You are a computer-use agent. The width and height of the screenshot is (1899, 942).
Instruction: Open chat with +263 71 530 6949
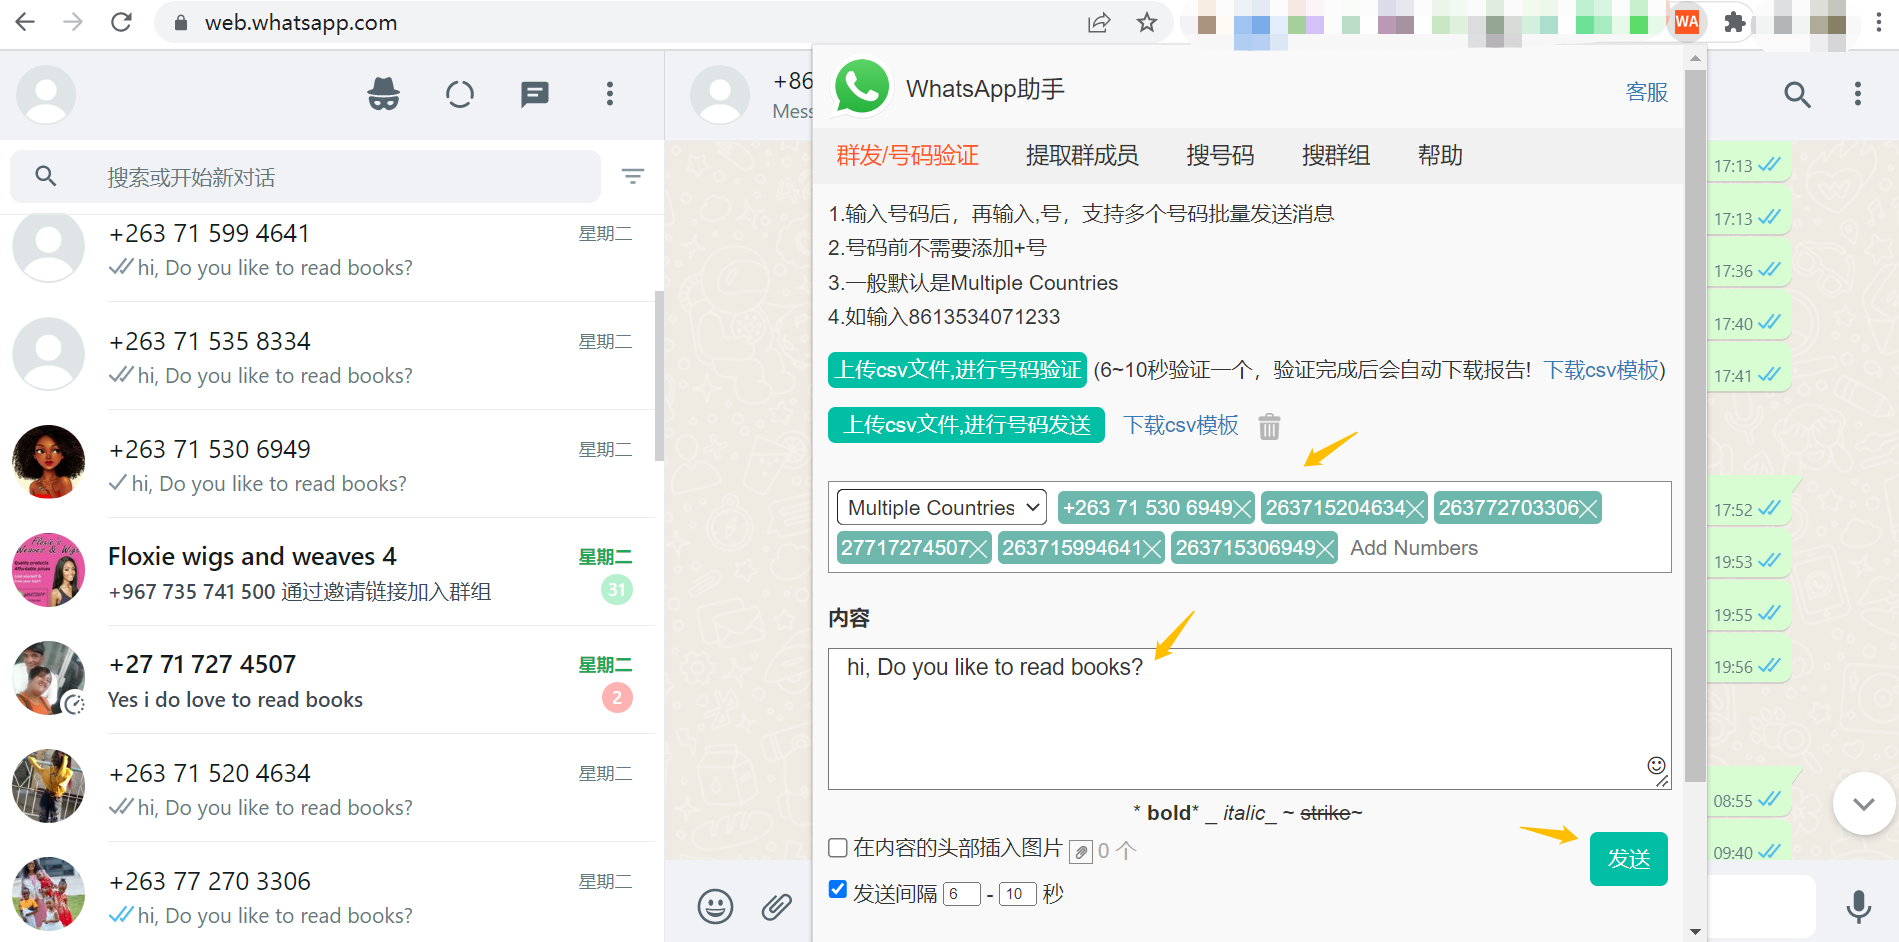pos(332,463)
